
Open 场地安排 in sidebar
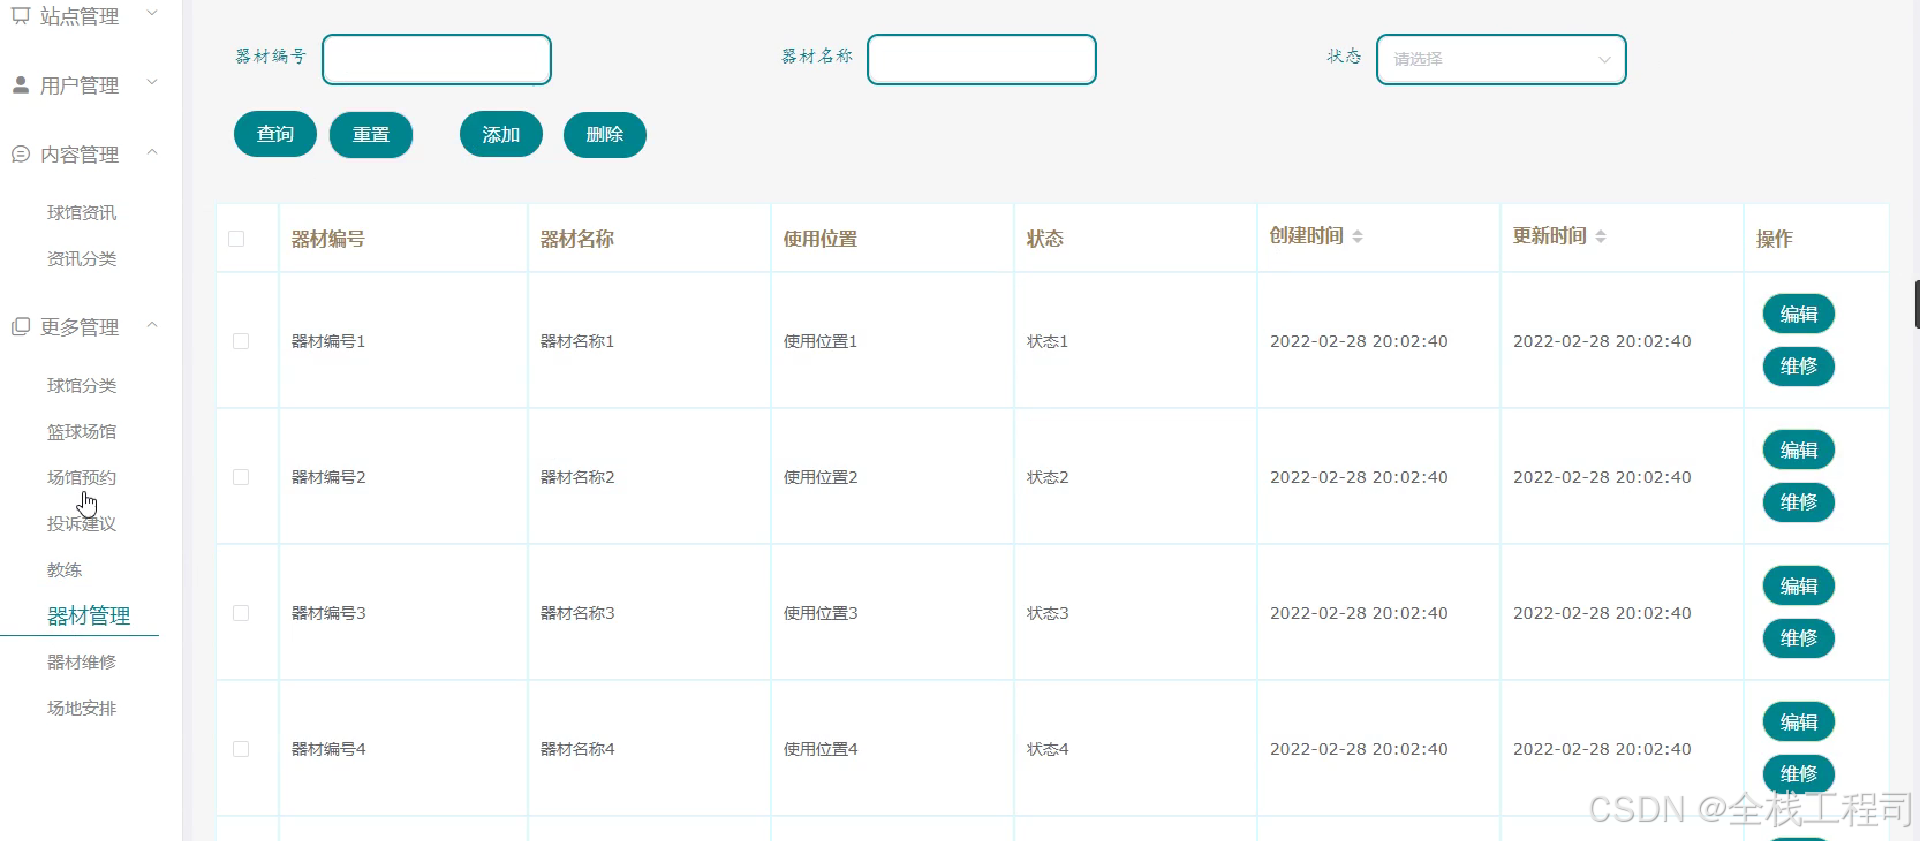[x=81, y=708]
